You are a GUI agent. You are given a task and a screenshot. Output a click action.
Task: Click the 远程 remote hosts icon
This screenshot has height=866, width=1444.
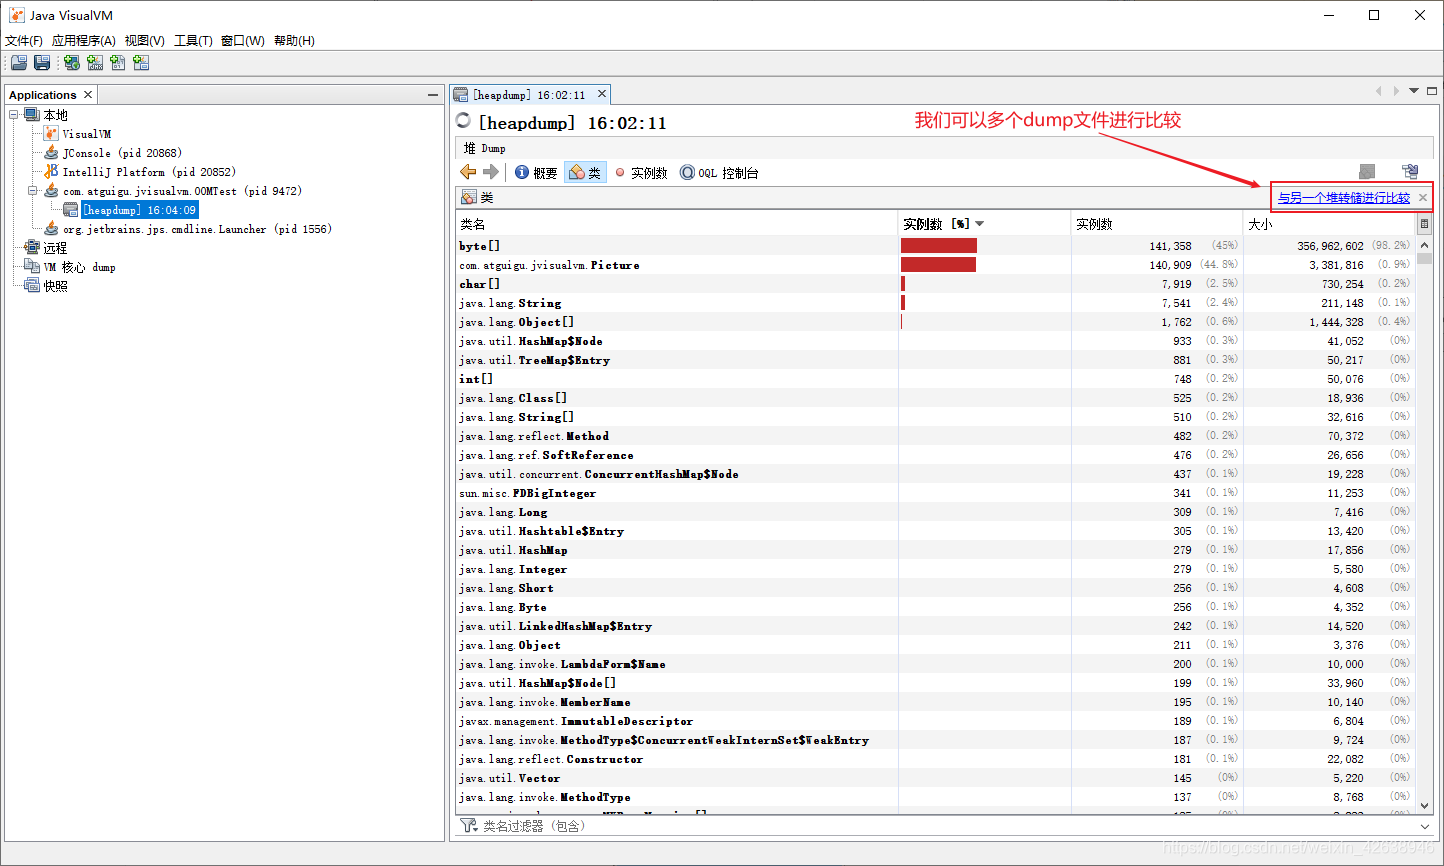tap(32, 247)
